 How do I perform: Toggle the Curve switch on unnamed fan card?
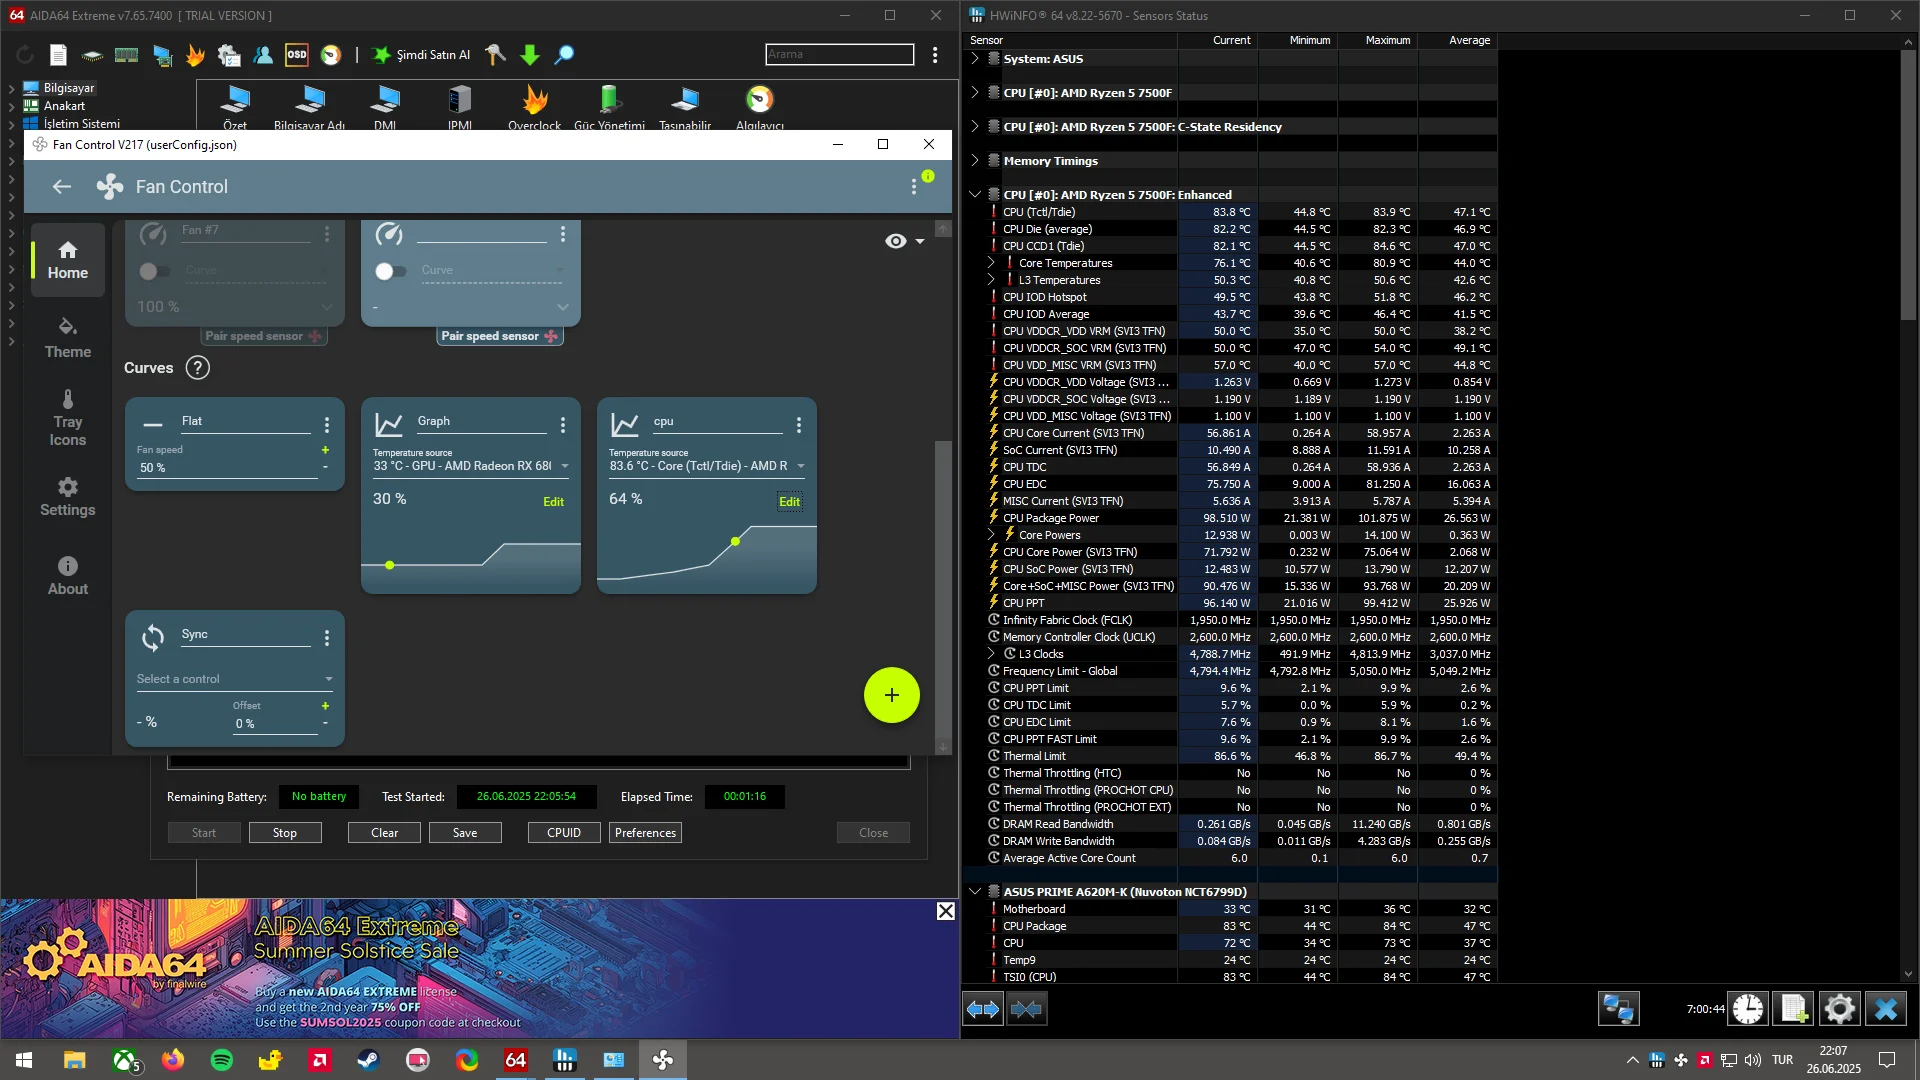coord(390,271)
